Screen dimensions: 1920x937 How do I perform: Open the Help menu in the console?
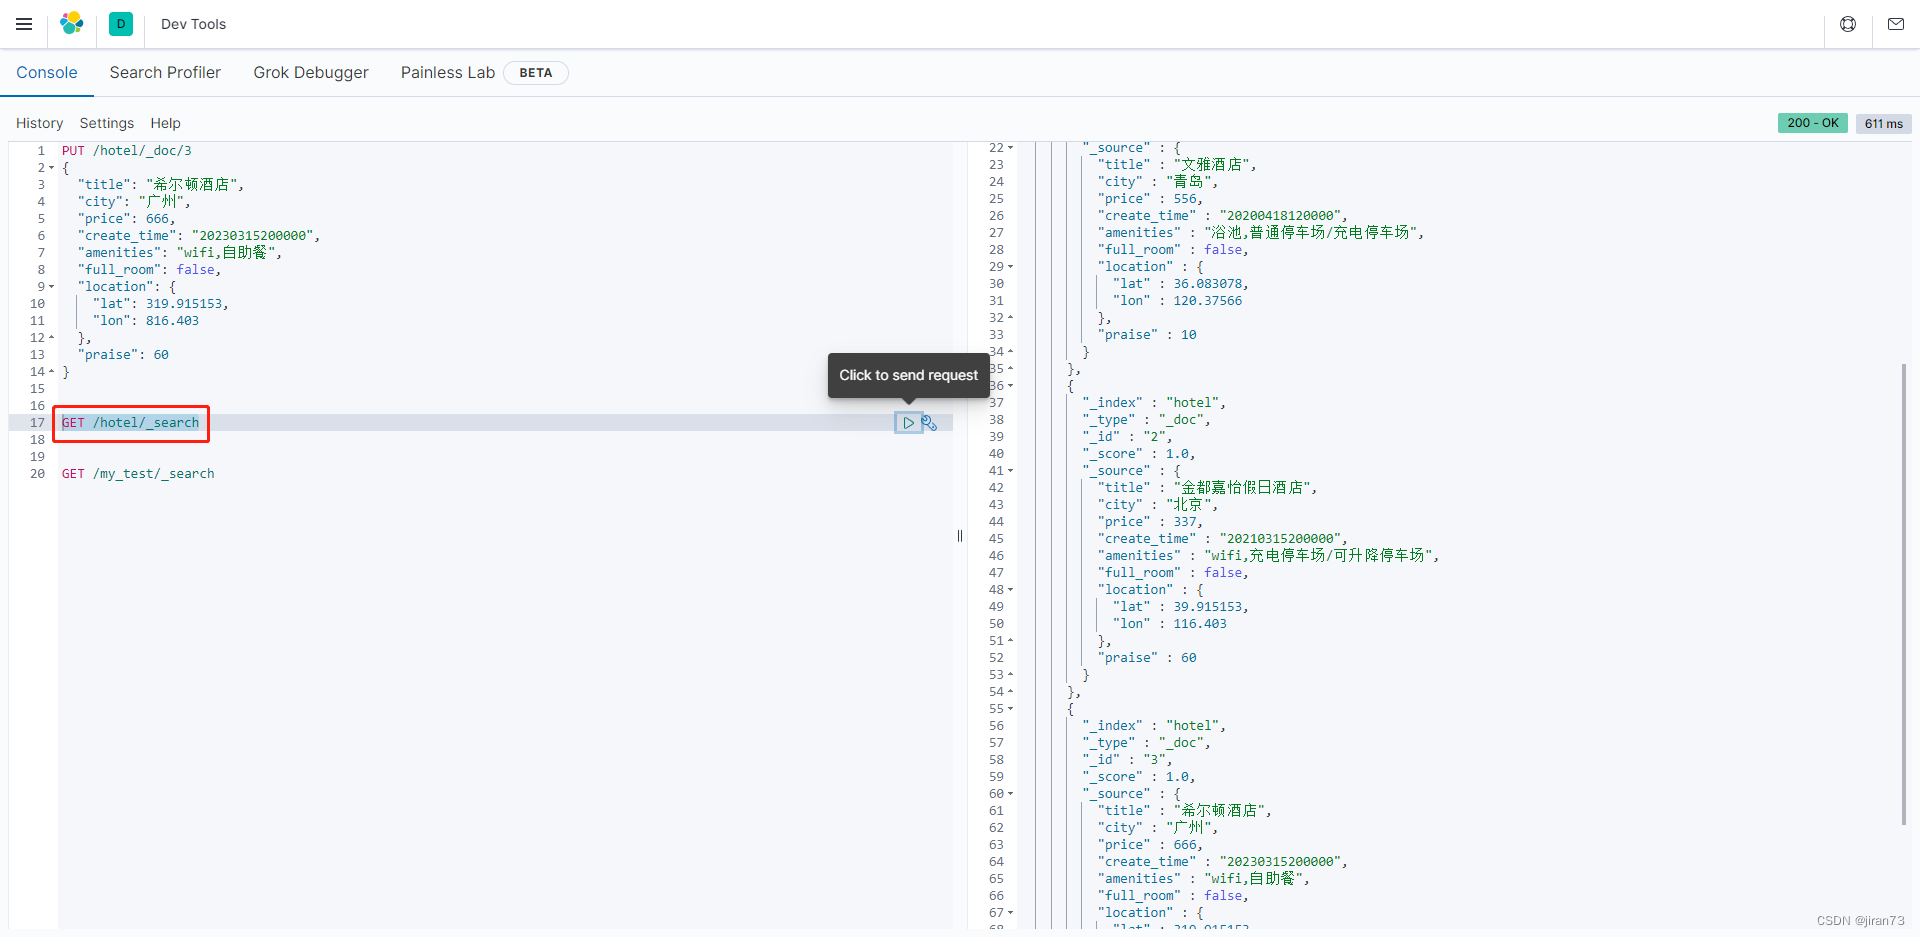(x=165, y=123)
